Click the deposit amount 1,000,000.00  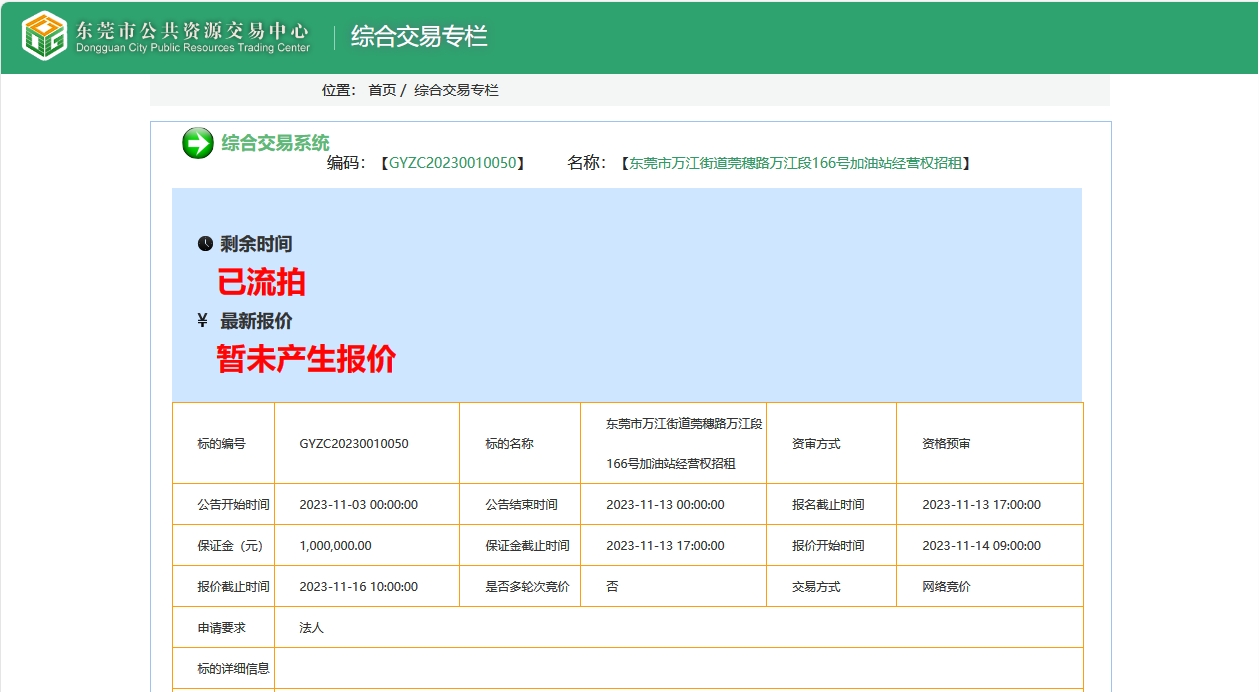pyautogui.click(x=335, y=546)
